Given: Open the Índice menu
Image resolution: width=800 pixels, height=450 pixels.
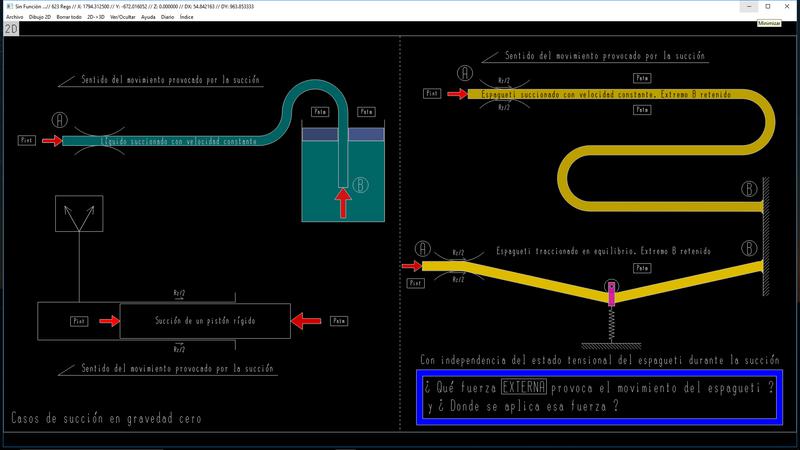Looking at the screenshot, I should [186, 18].
